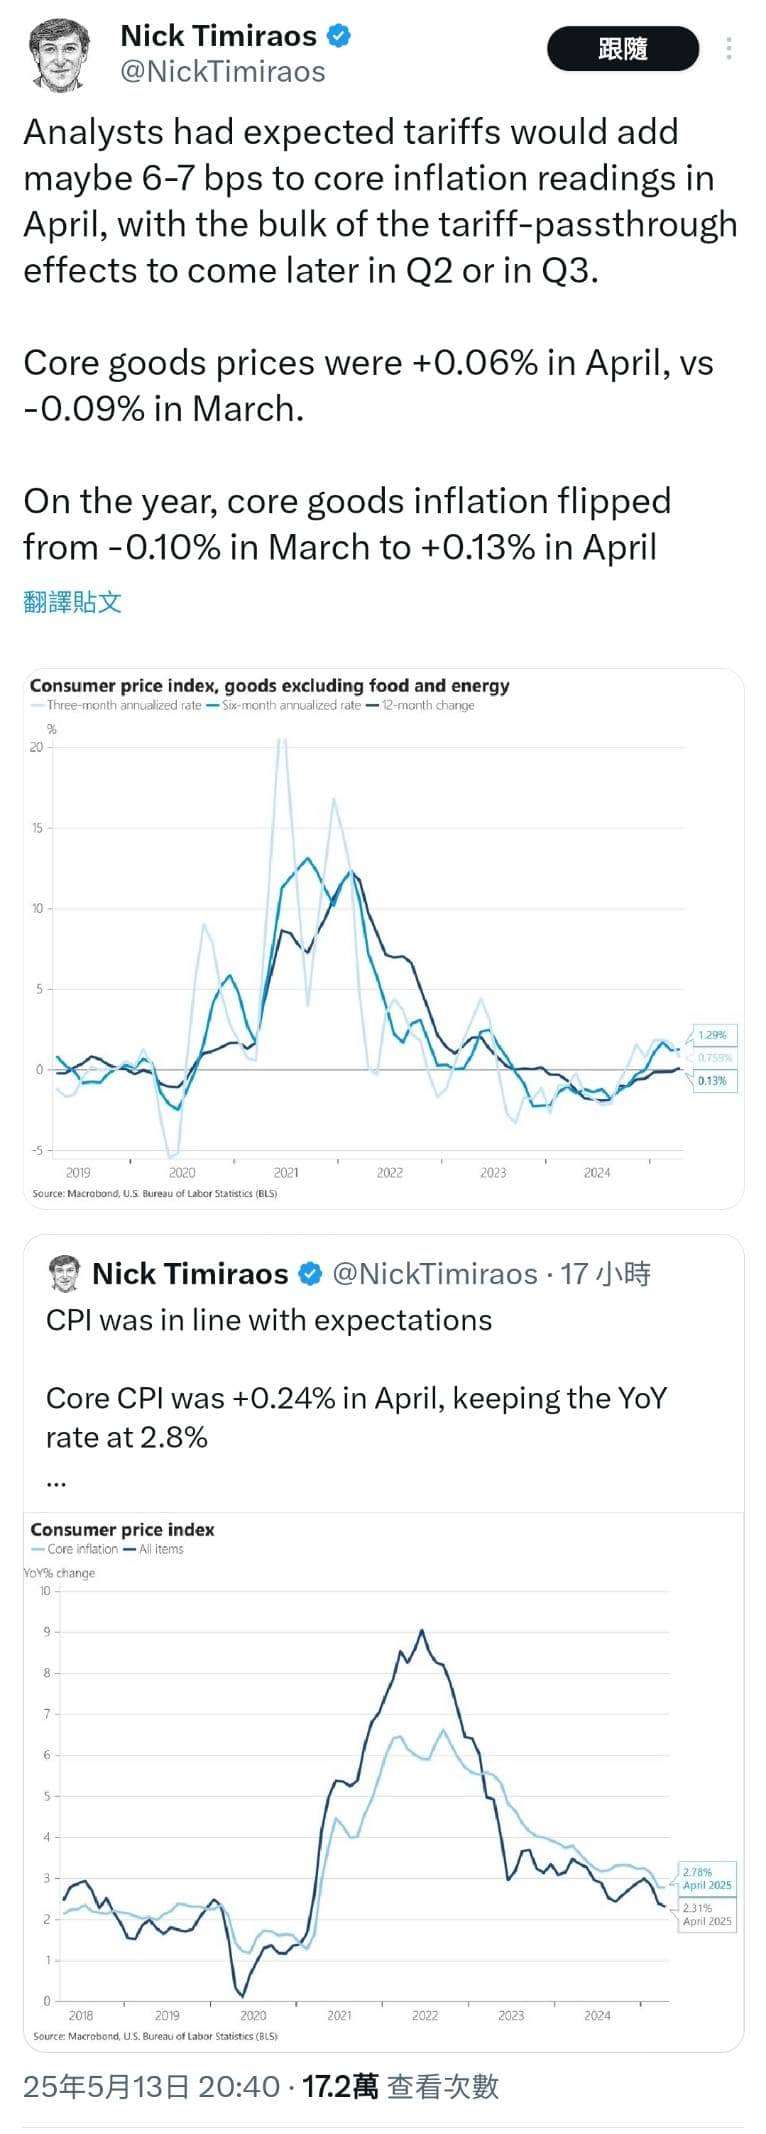This screenshot has height=2134, width=766.
Task: Click the blue verified badge beside Nick Timiraos
Action: click(x=340, y=36)
